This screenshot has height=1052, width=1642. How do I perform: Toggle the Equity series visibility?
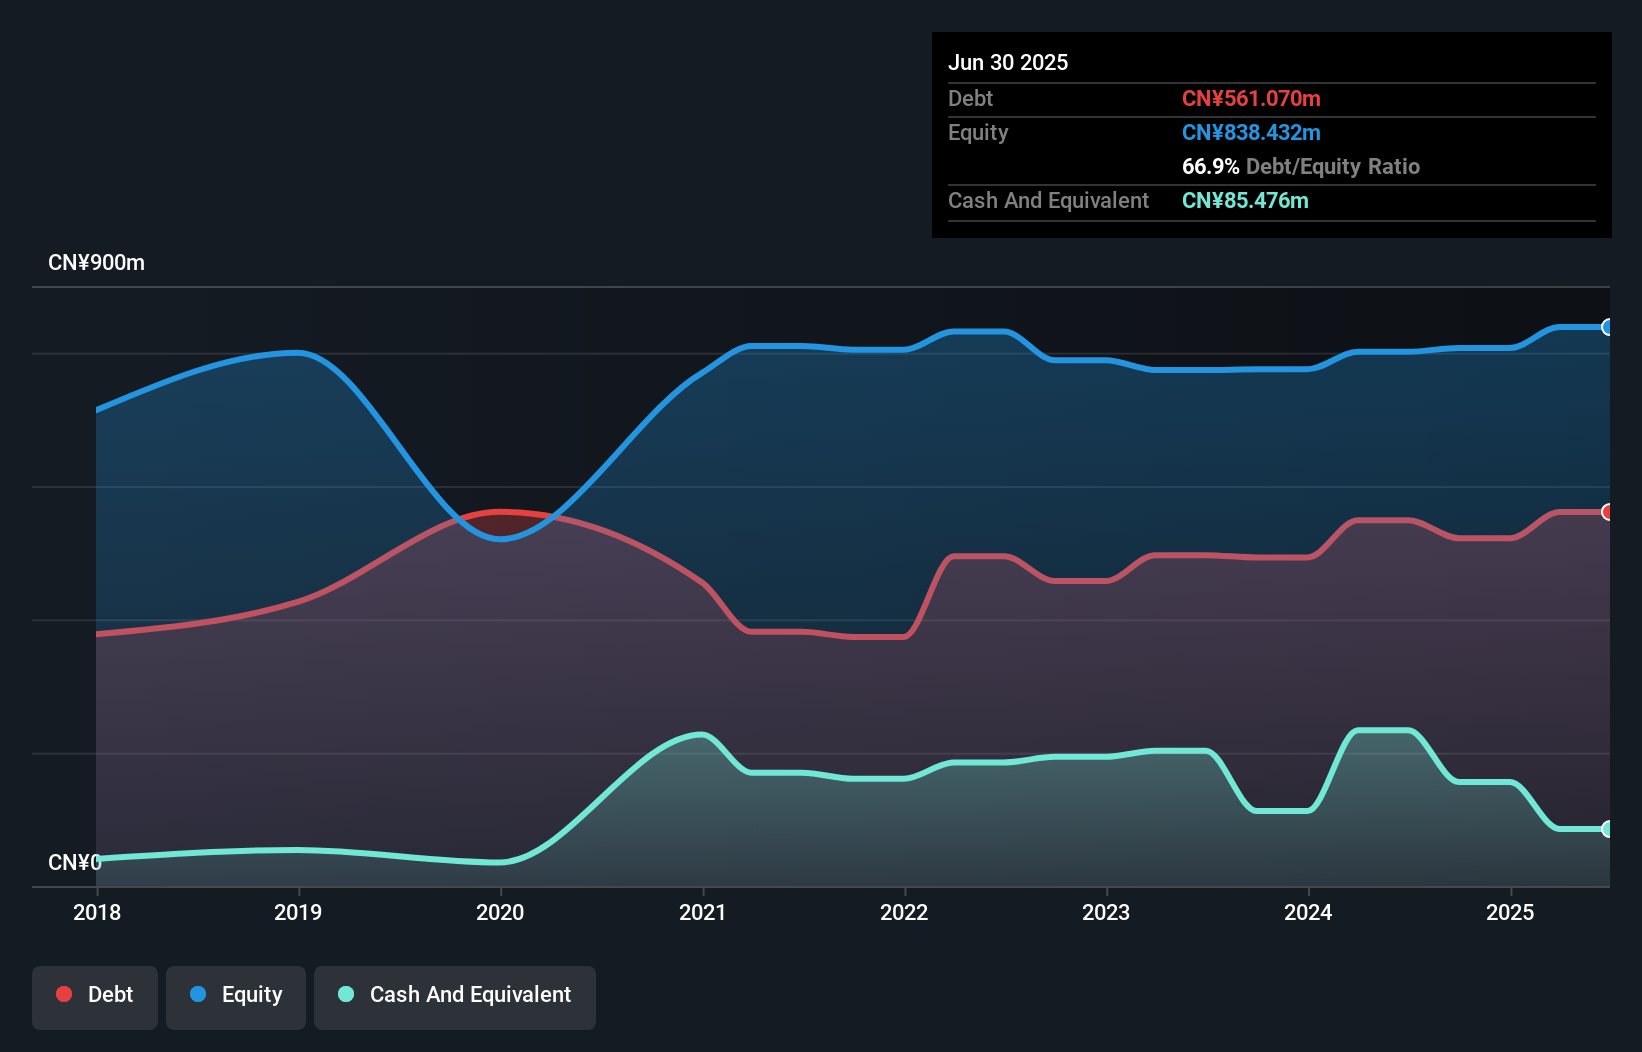point(235,994)
